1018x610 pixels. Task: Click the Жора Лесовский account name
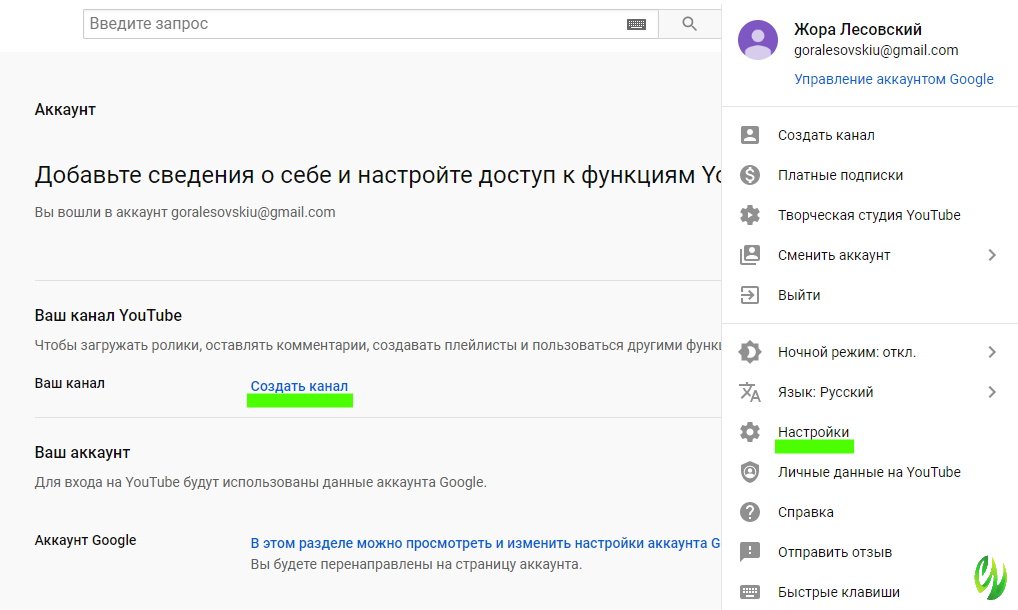[x=858, y=29]
